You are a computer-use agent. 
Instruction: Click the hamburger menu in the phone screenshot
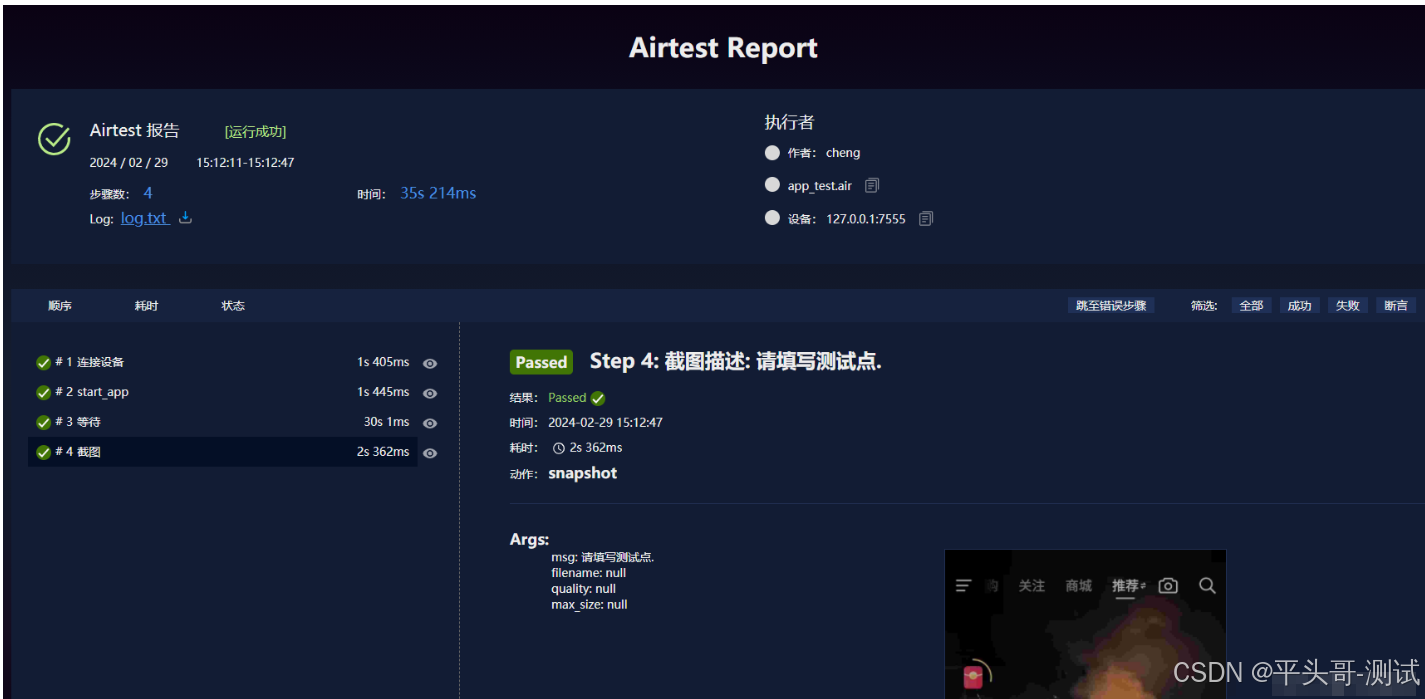pyautogui.click(x=964, y=586)
